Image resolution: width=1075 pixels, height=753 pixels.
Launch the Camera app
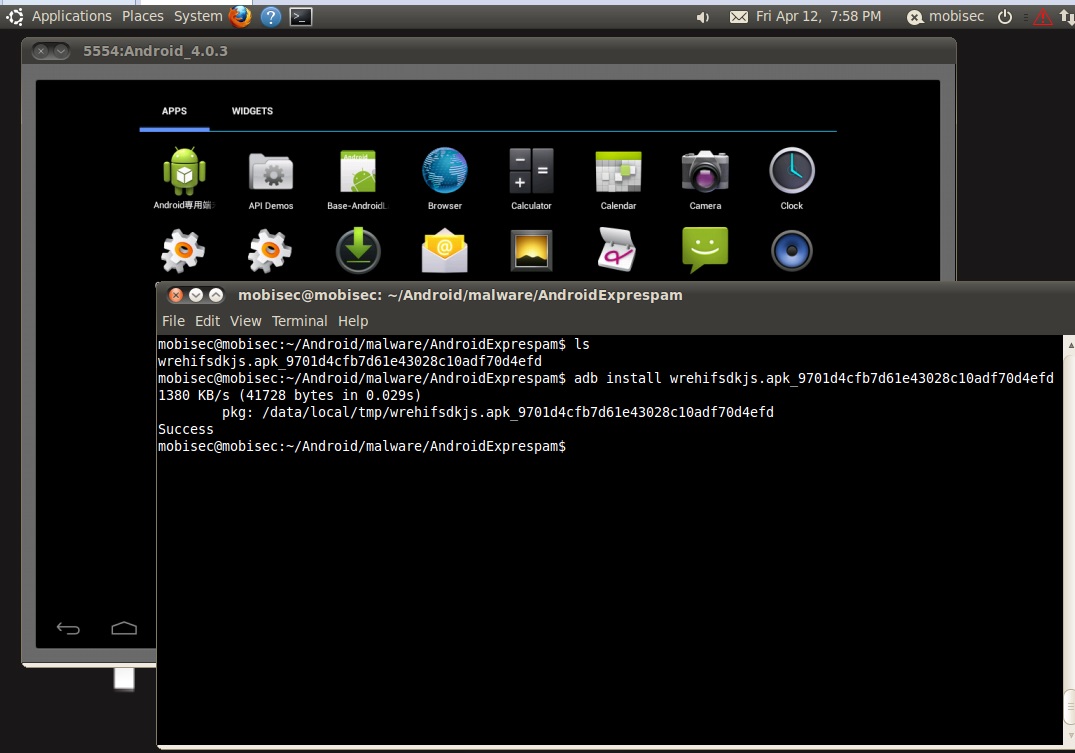click(x=704, y=170)
